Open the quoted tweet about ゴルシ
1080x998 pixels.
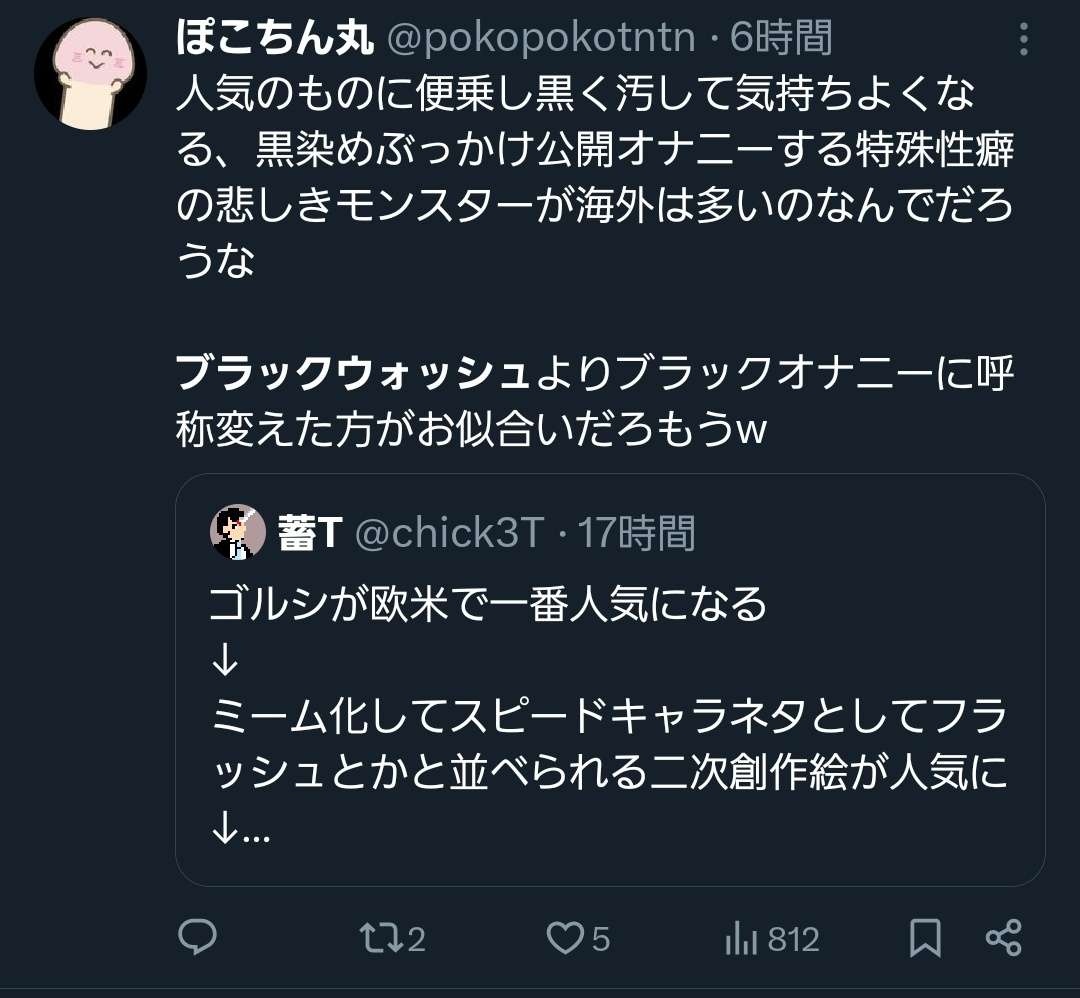(x=610, y=700)
